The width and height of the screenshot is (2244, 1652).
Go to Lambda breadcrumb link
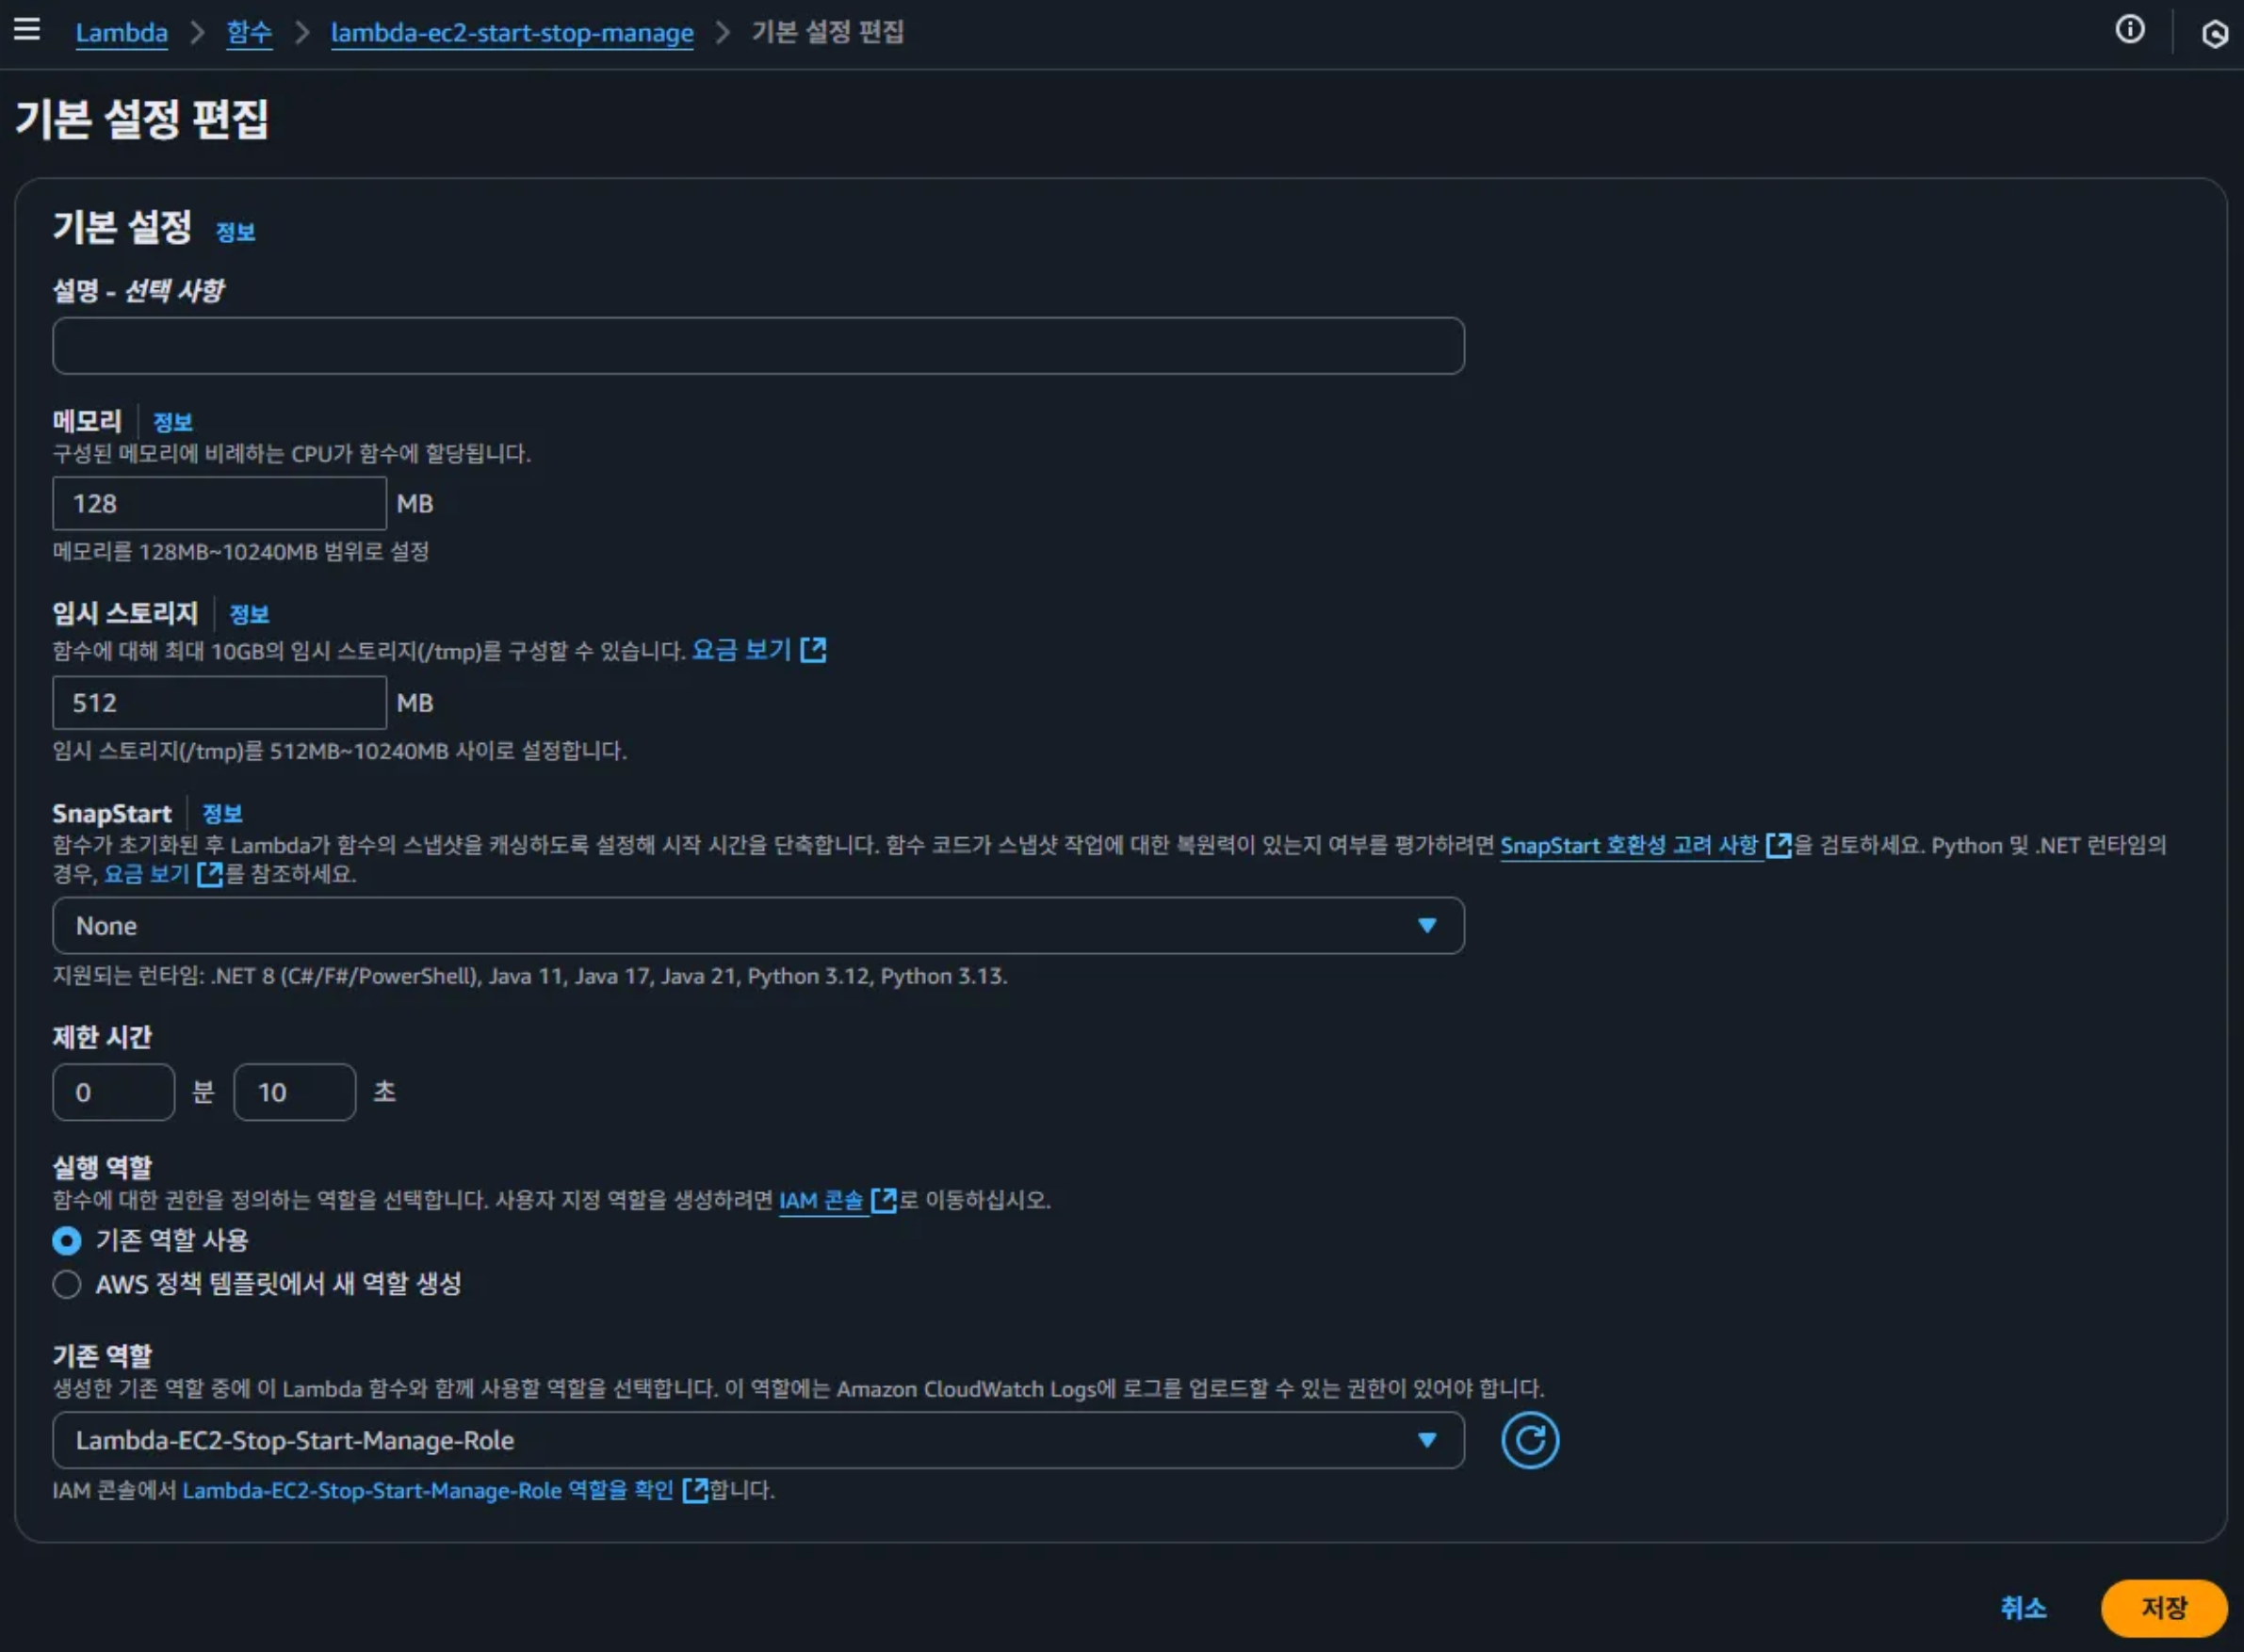pyautogui.click(x=121, y=33)
